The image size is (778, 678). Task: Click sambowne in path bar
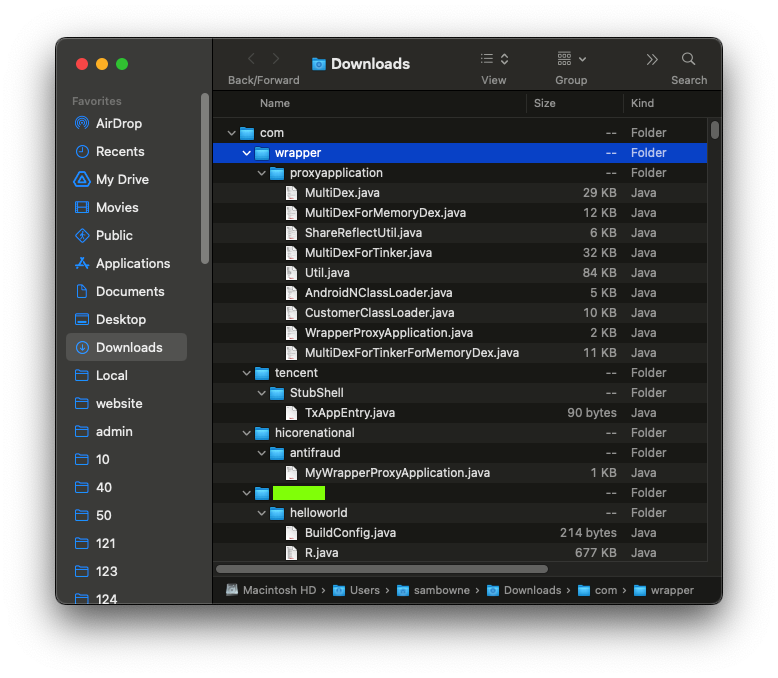coord(434,590)
